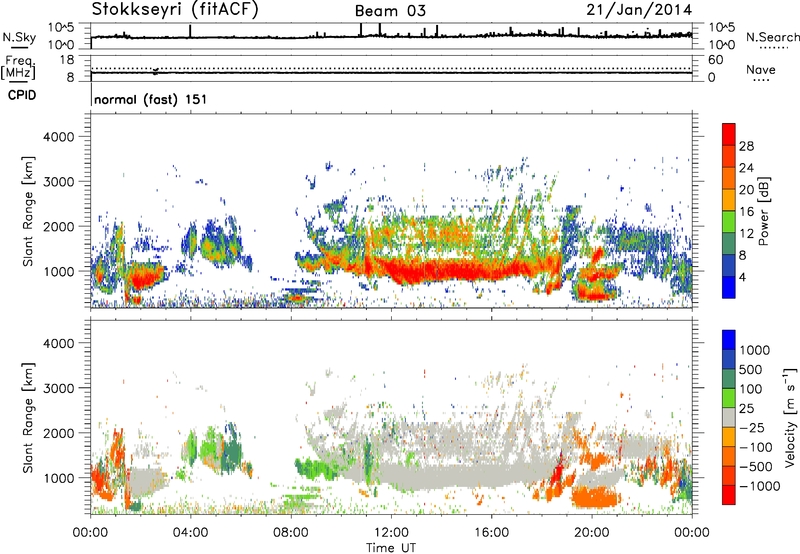Click the 'N.Search' legend label
The width and height of the screenshot is (800, 554).
click(x=772, y=37)
